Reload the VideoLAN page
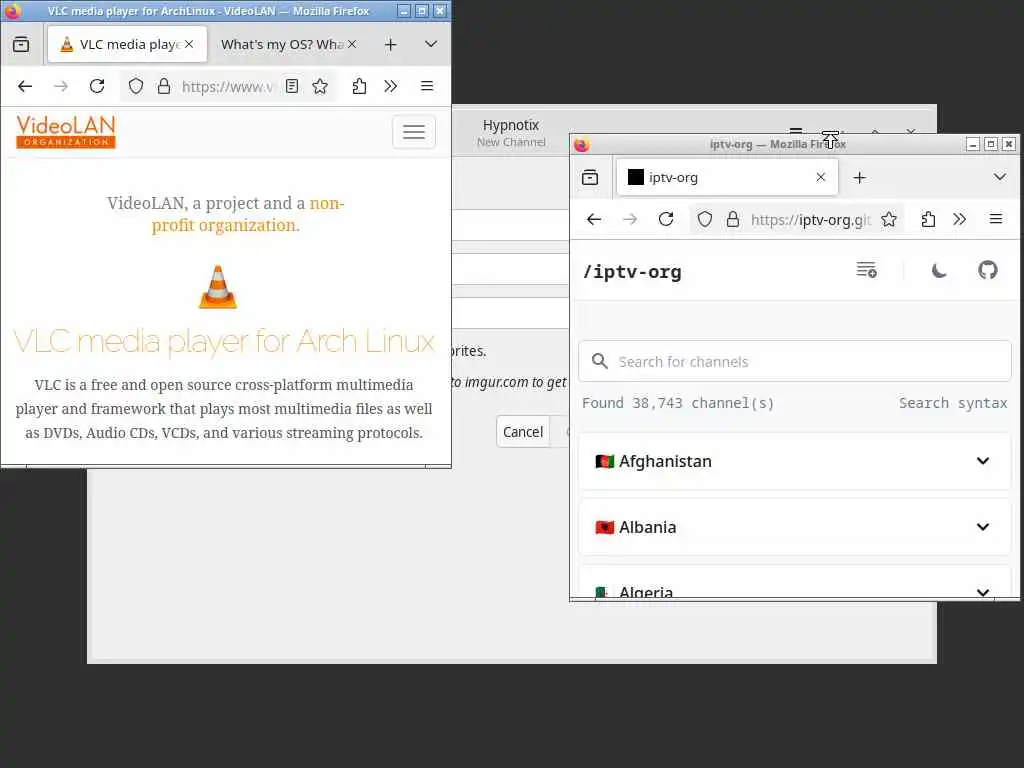This screenshot has height=768, width=1024. pos(97,86)
